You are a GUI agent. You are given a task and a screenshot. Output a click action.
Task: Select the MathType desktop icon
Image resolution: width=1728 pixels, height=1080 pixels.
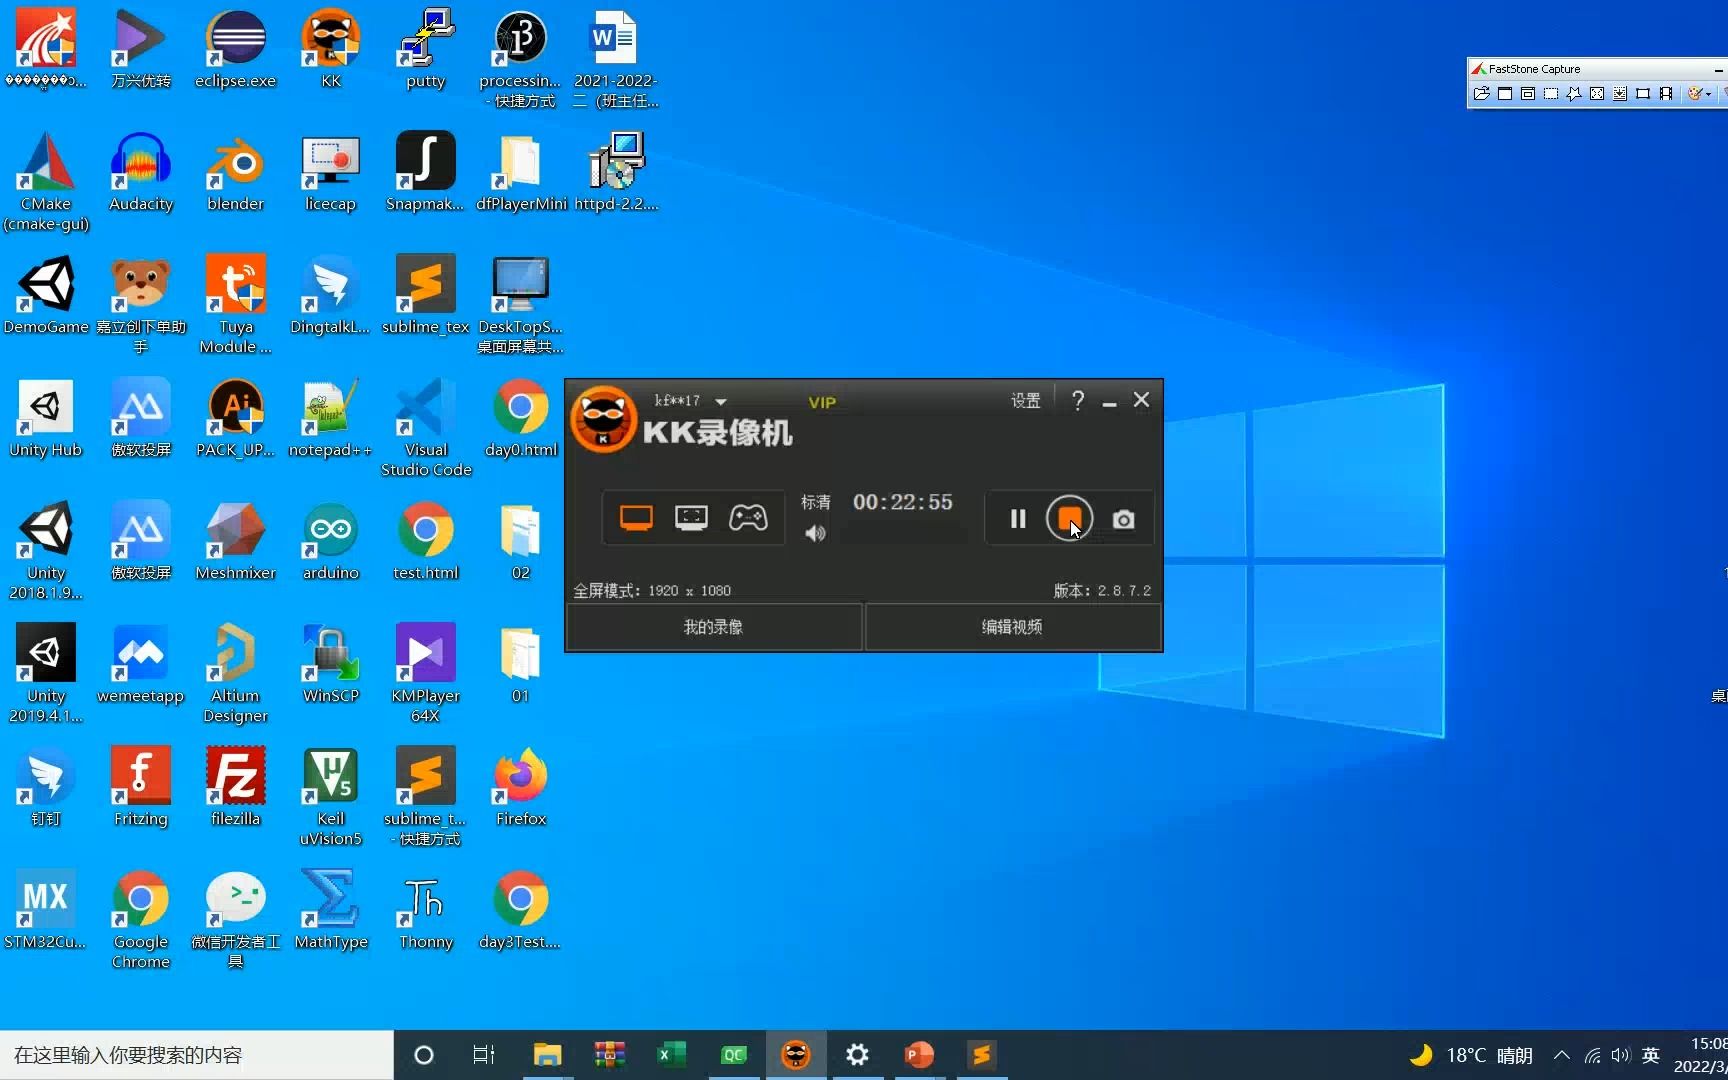(x=331, y=910)
